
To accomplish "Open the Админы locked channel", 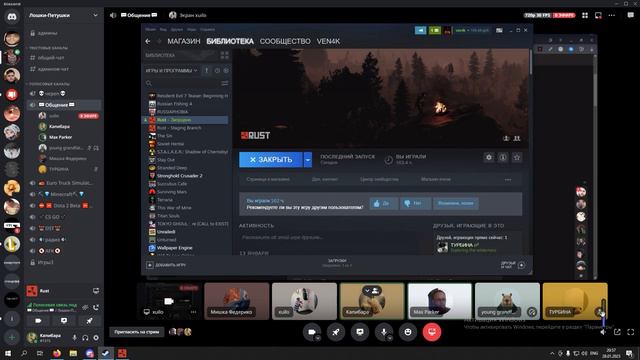I will pyautogui.click(x=63, y=33).
